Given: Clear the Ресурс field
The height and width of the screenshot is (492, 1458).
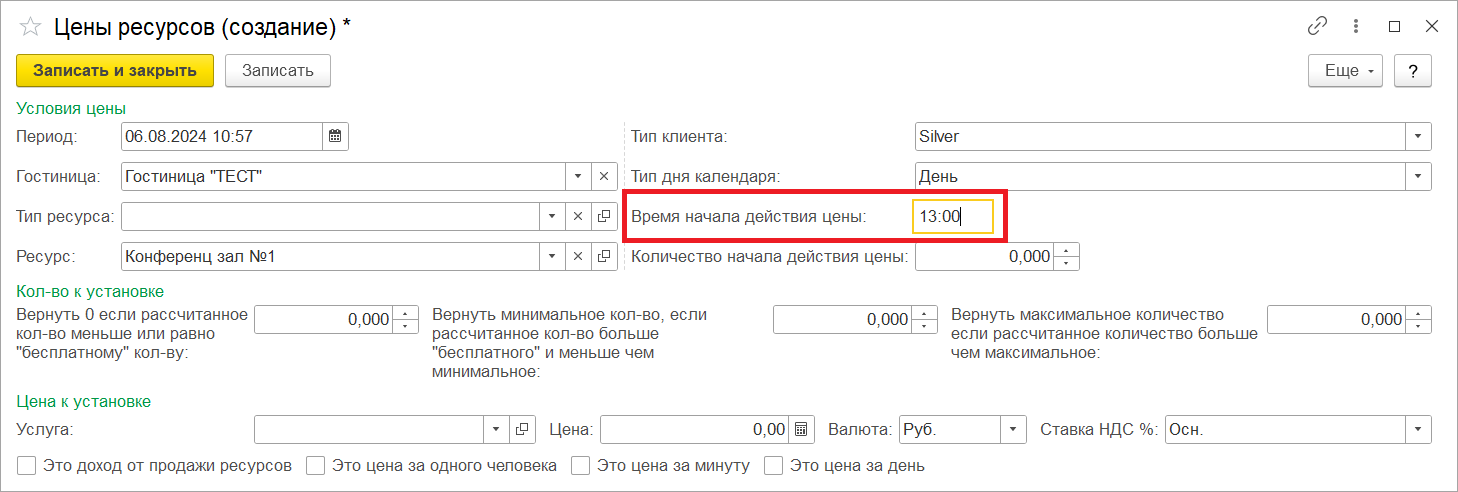Looking at the screenshot, I should pos(578,257).
